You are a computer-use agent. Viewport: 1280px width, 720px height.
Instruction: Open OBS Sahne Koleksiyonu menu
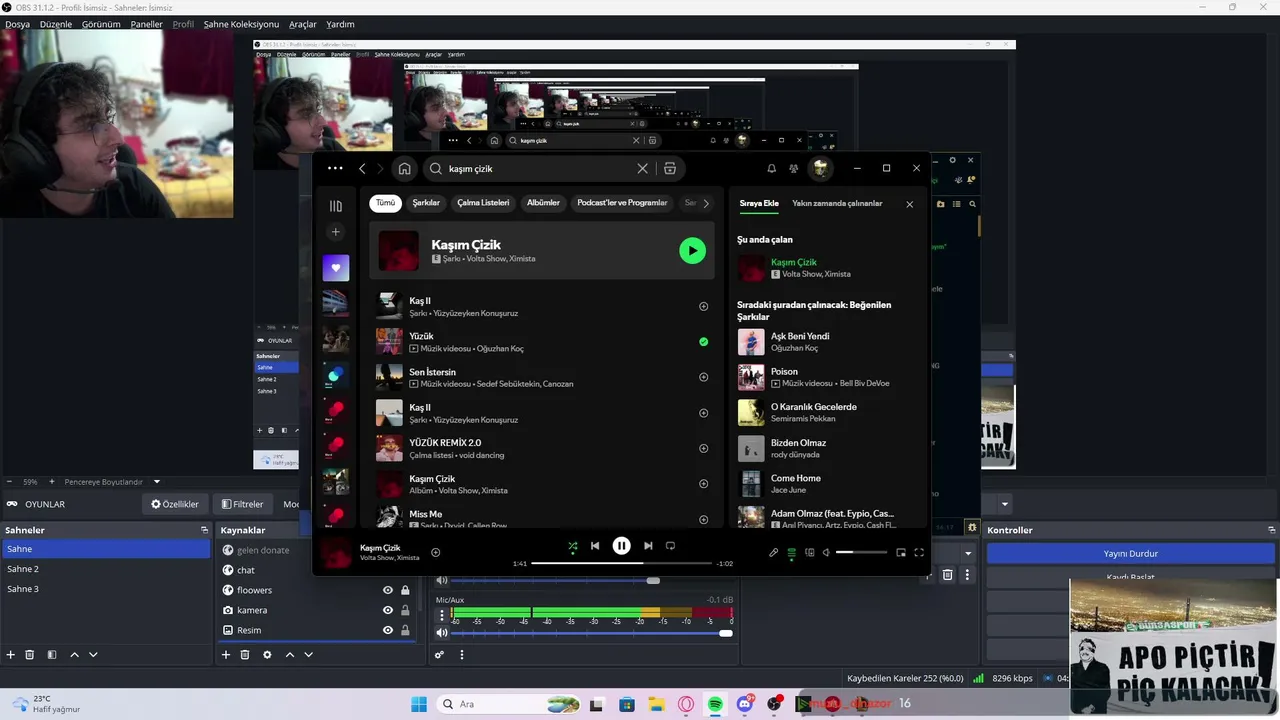pyautogui.click(x=241, y=24)
